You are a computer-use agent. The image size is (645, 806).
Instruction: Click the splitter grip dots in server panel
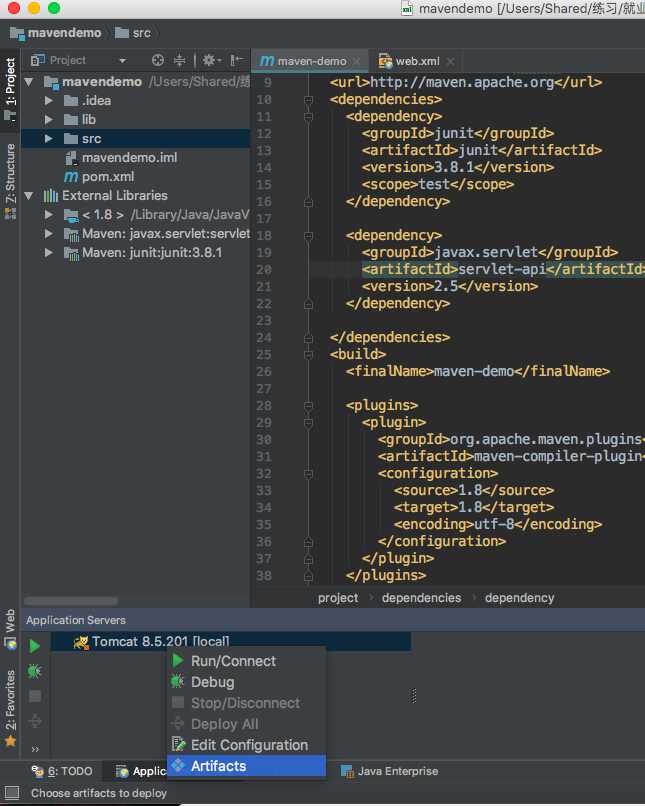coord(414,695)
